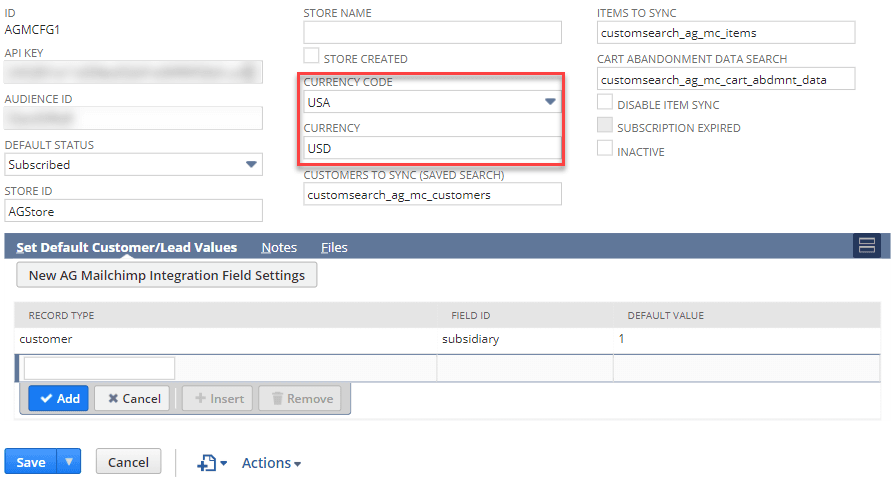The width and height of the screenshot is (895, 481).
Task: Edit the Cart Abandonment Data Search field
Action: pos(726,79)
